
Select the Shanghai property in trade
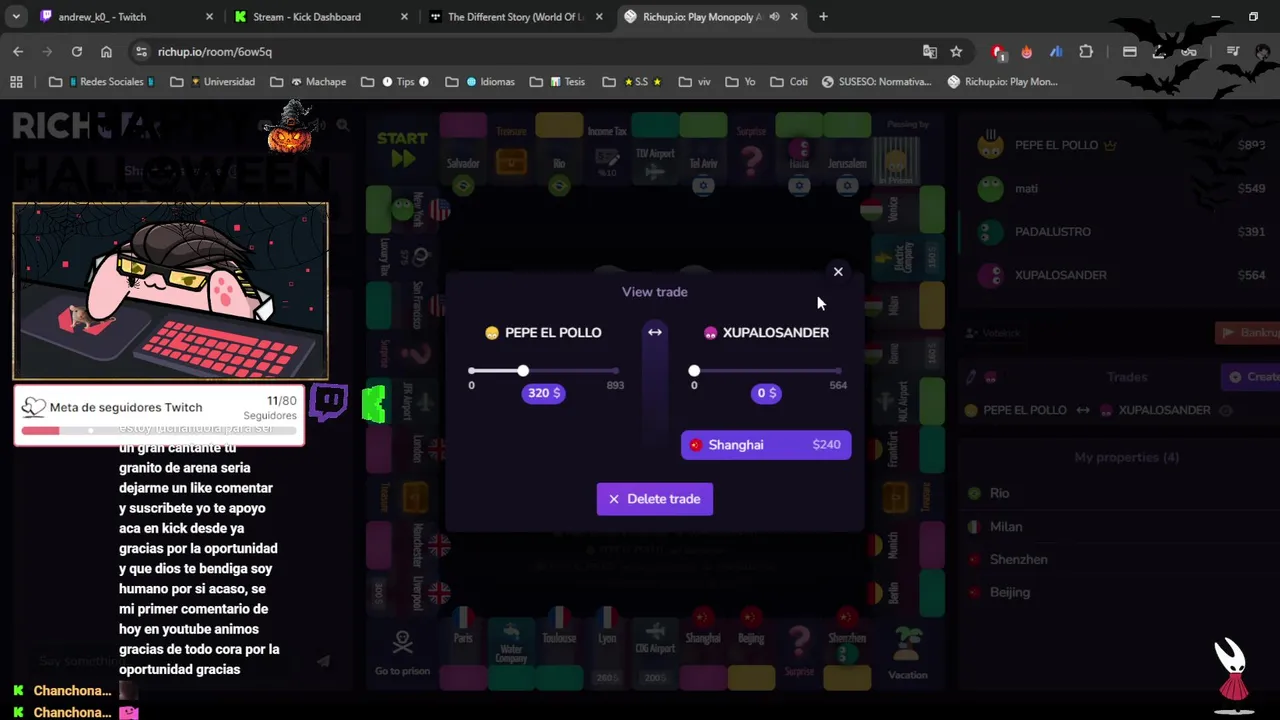pyautogui.click(x=766, y=445)
